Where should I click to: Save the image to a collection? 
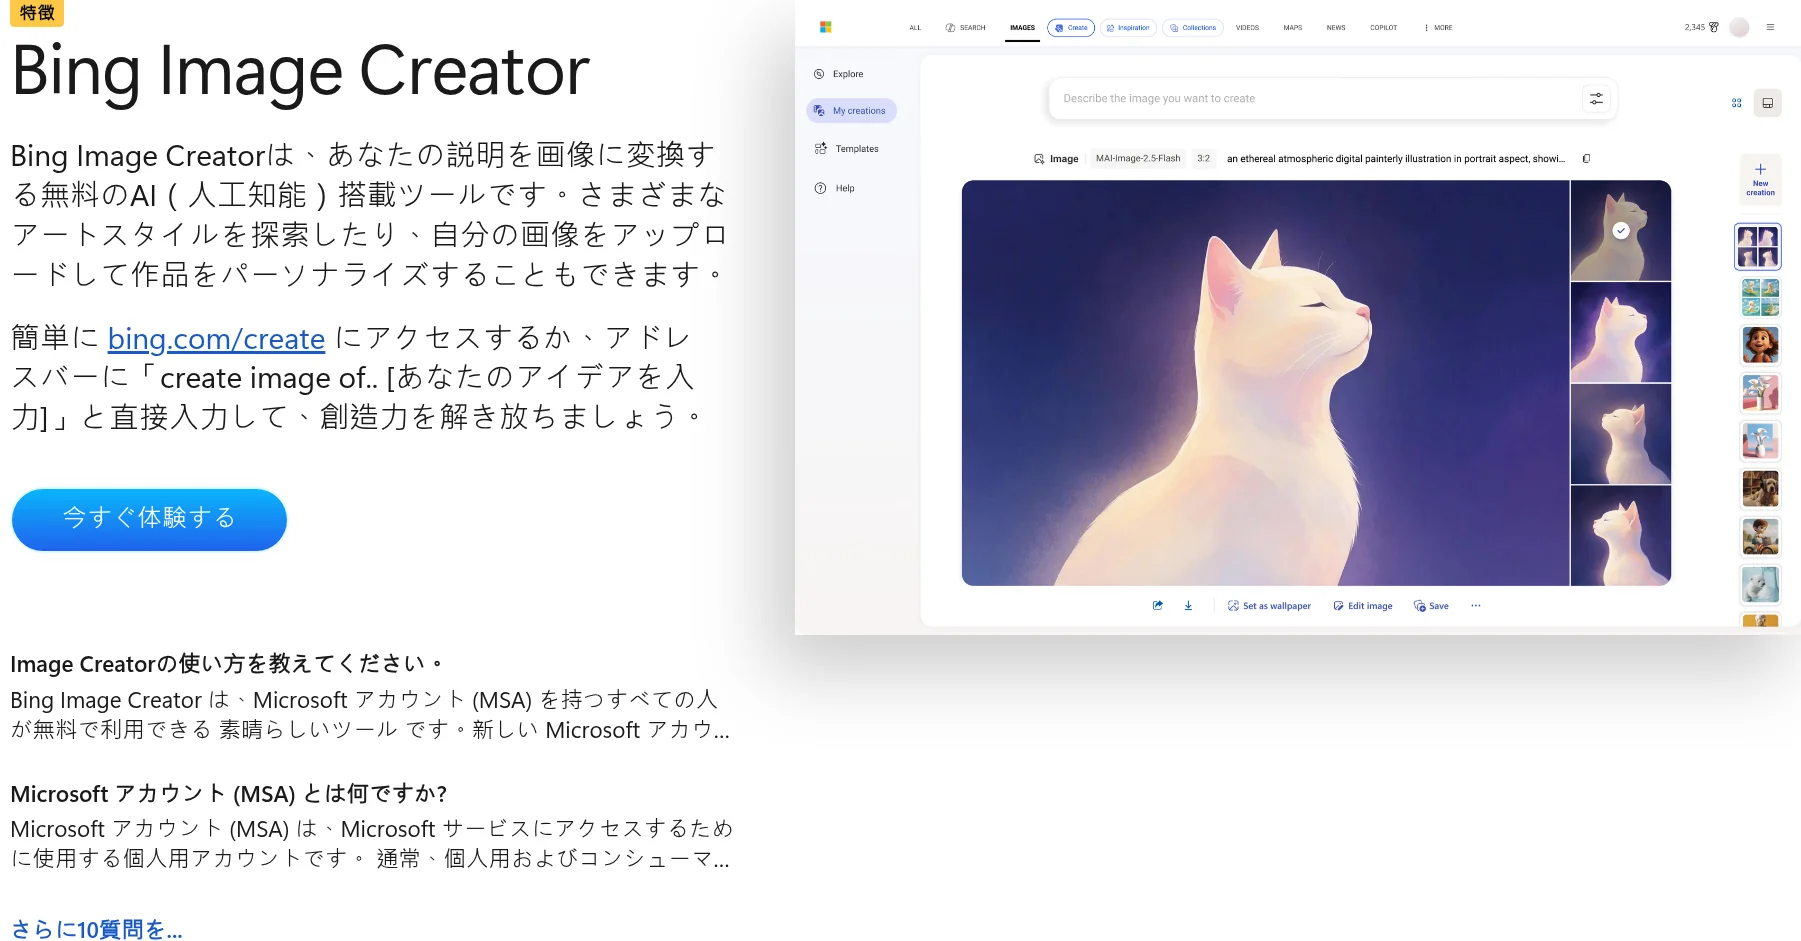[1431, 606]
